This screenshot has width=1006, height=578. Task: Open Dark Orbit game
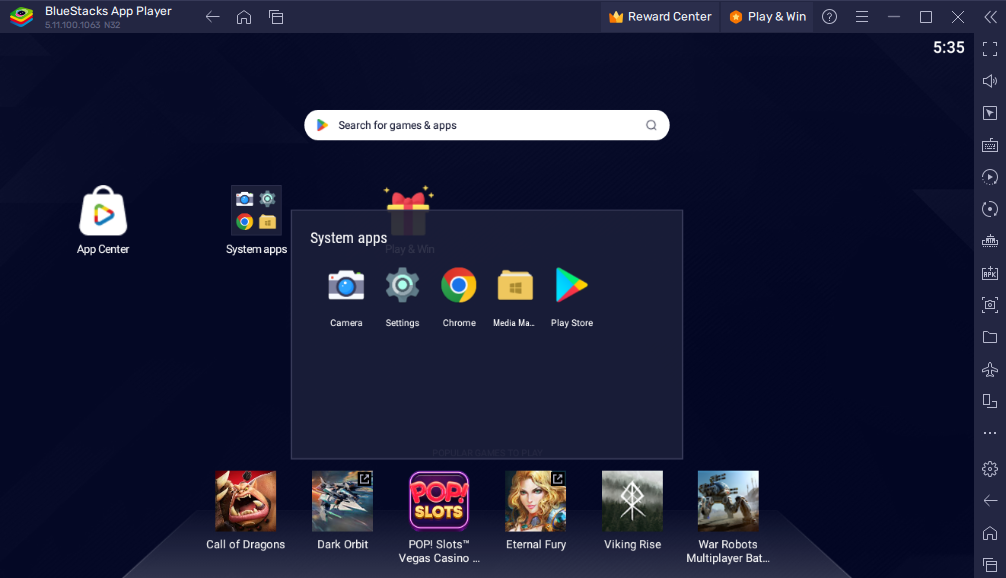tap(343, 501)
